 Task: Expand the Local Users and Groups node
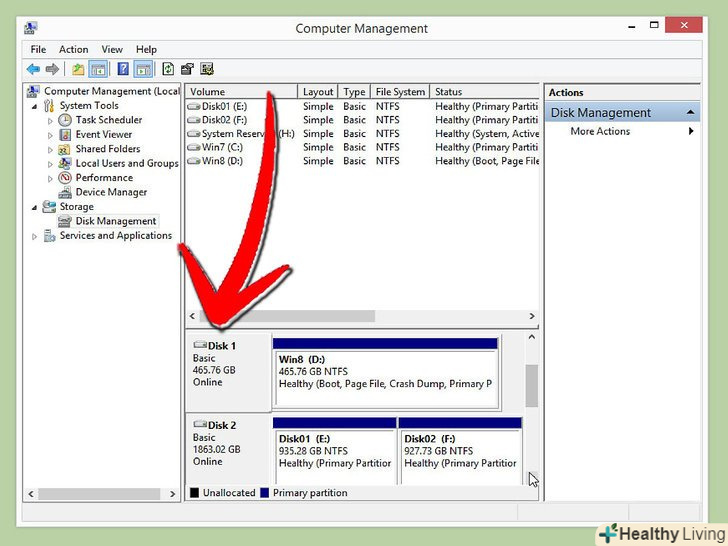point(50,164)
